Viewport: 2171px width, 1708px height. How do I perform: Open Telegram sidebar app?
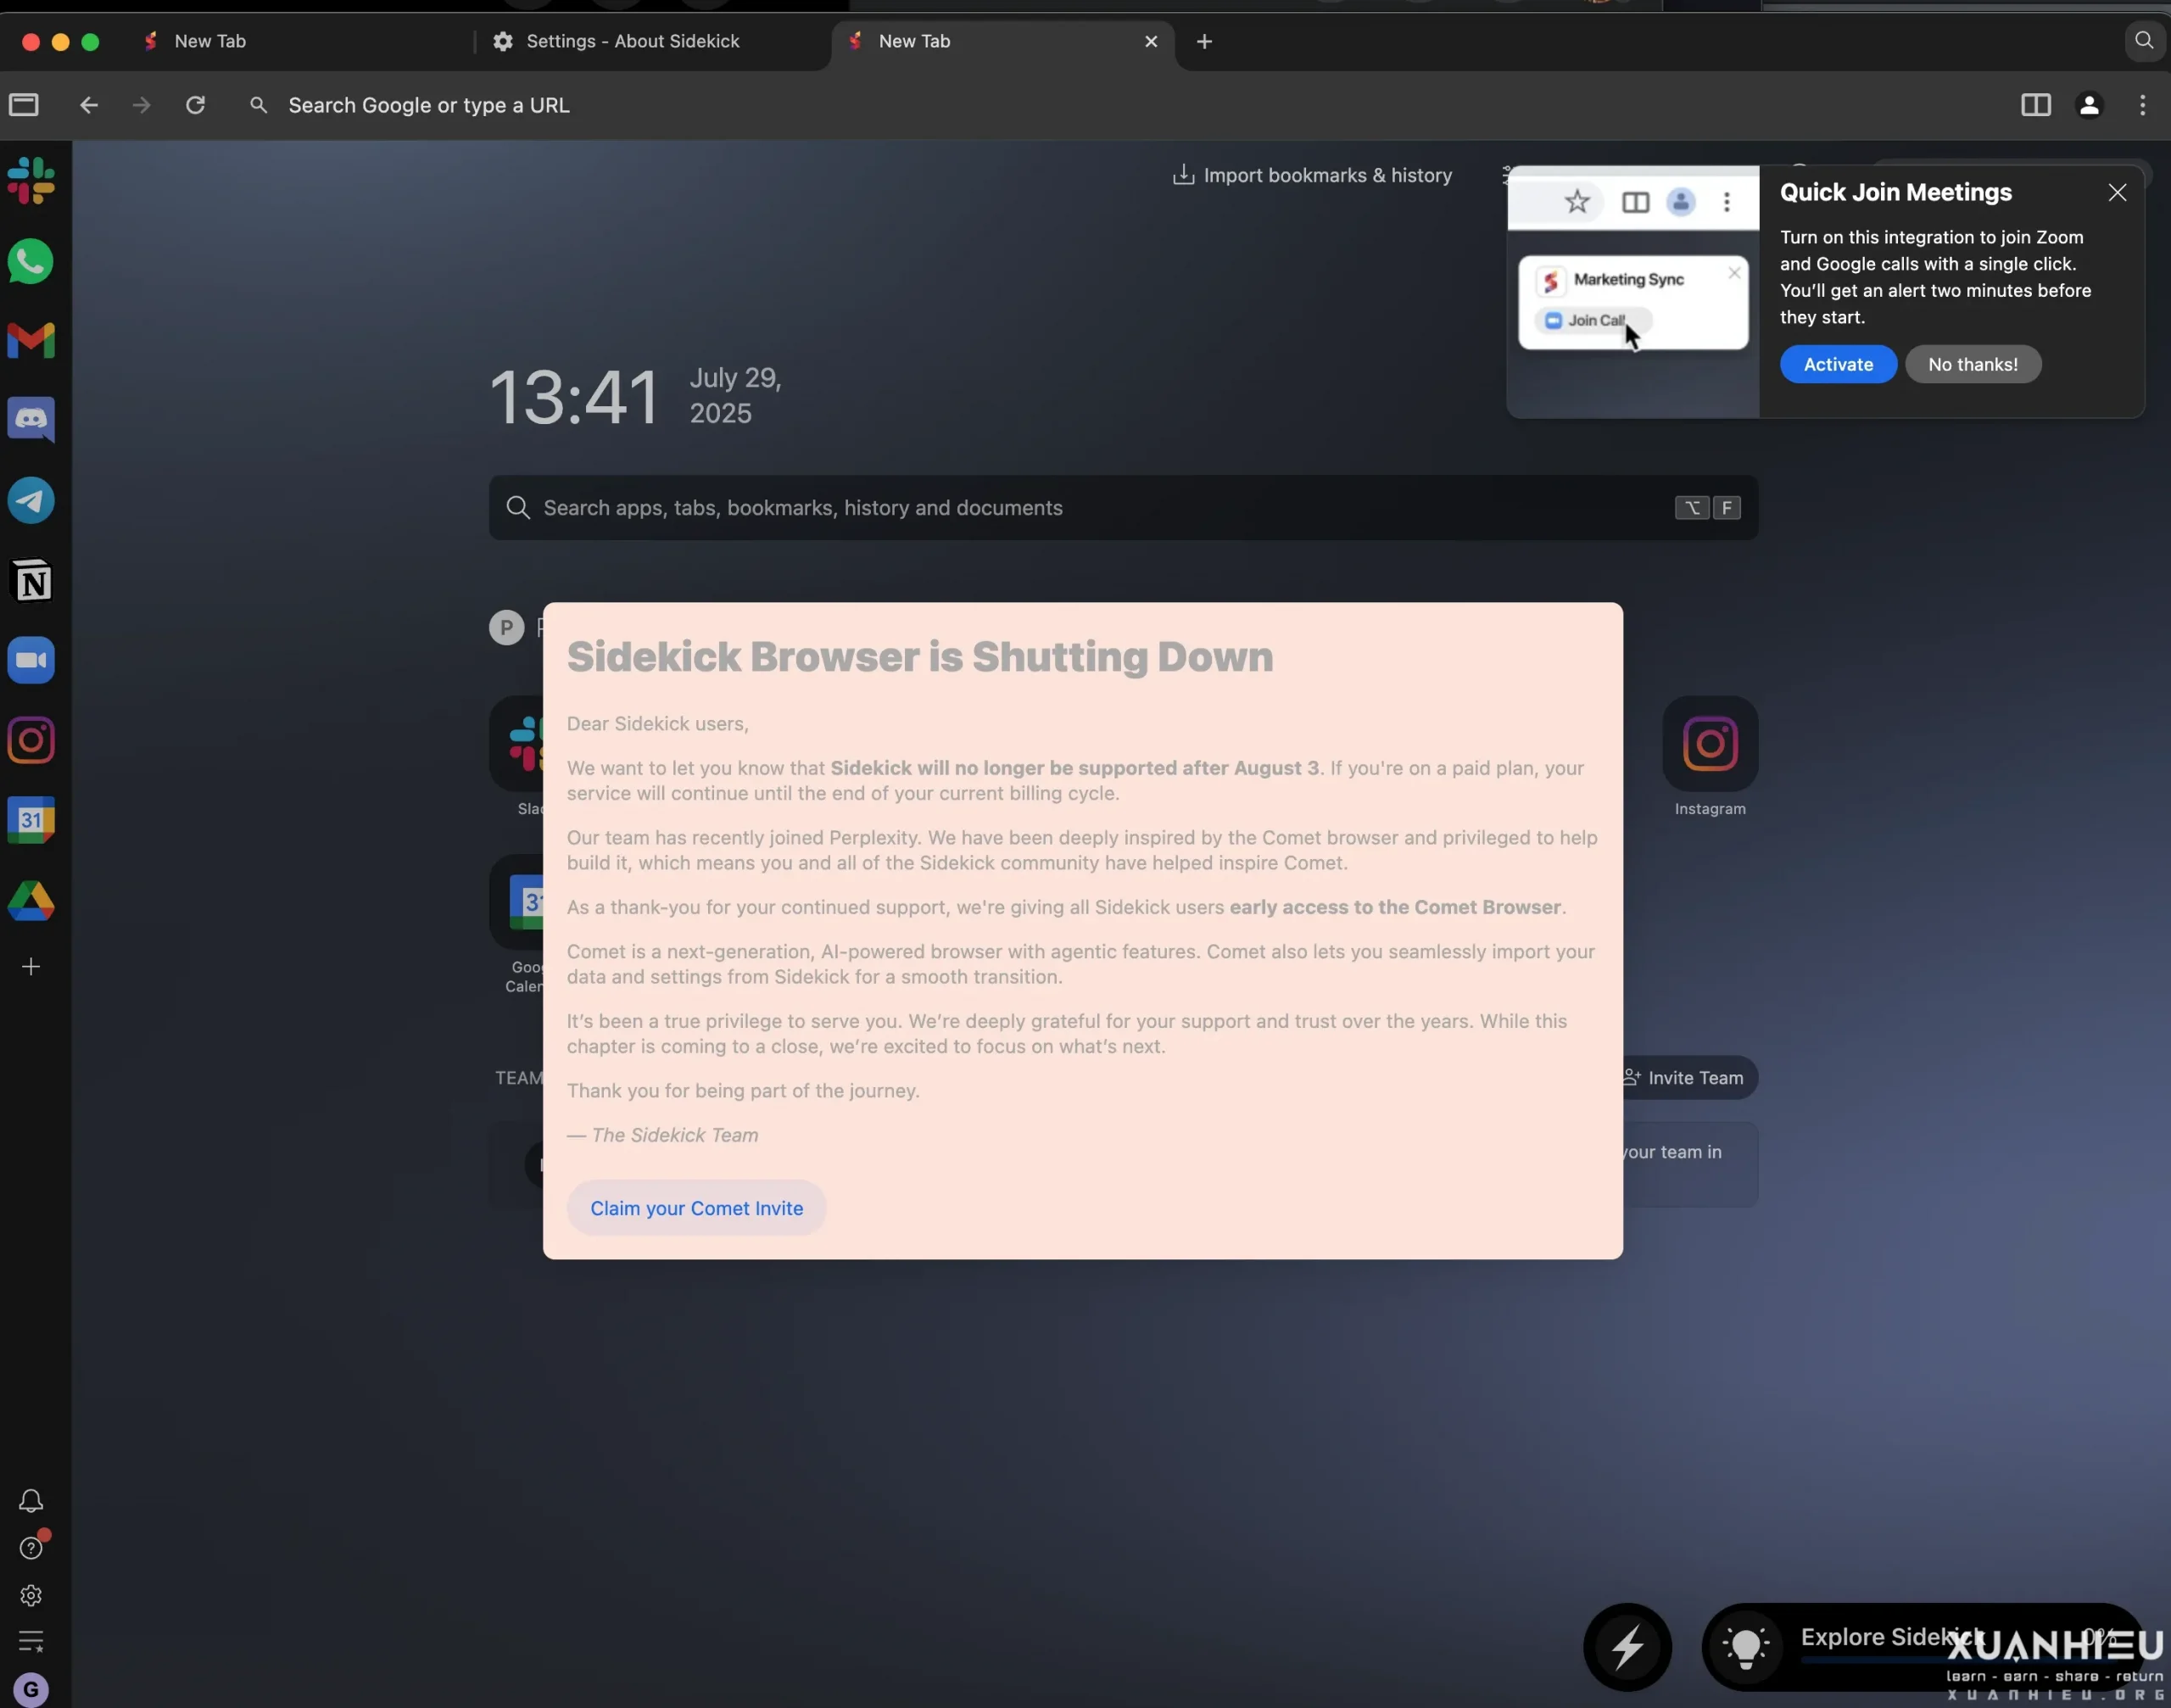(x=31, y=500)
